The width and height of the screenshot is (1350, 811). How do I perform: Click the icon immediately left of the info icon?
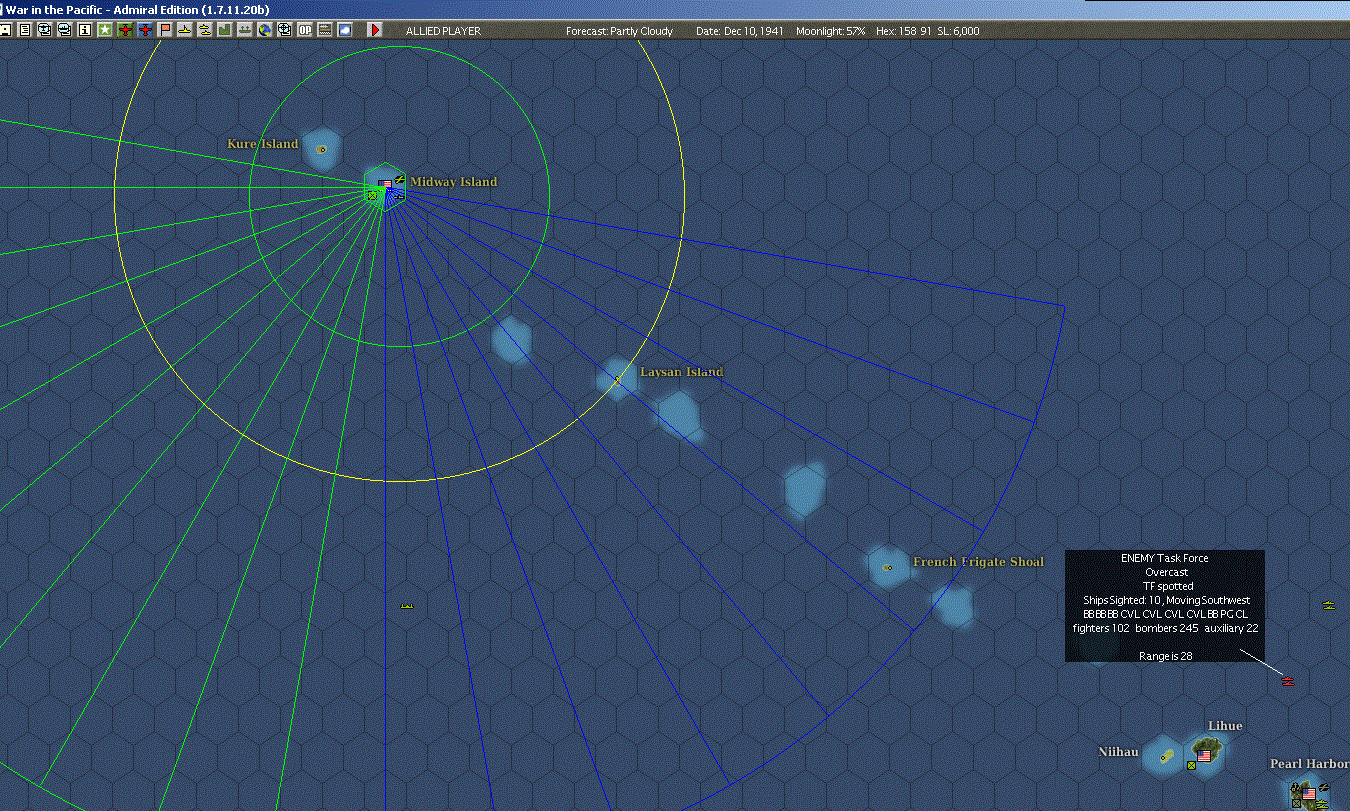[64, 30]
